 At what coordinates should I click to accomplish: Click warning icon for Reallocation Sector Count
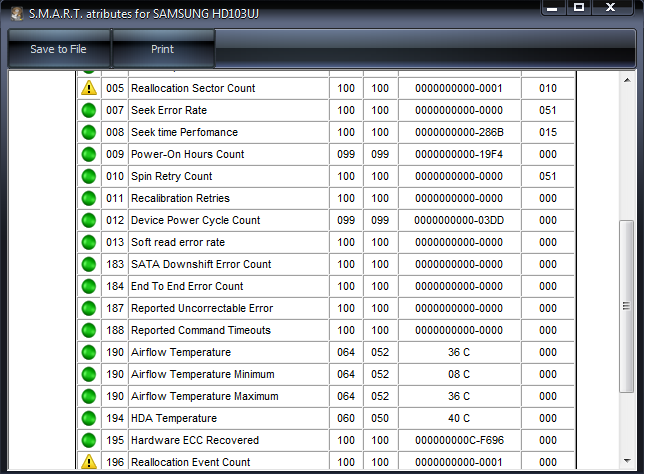(x=89, y=88)
